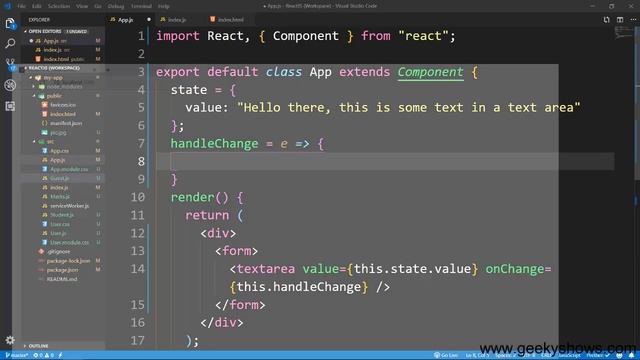Click the lightning bolt icon in status bar
640x360 pixels.
60,356
